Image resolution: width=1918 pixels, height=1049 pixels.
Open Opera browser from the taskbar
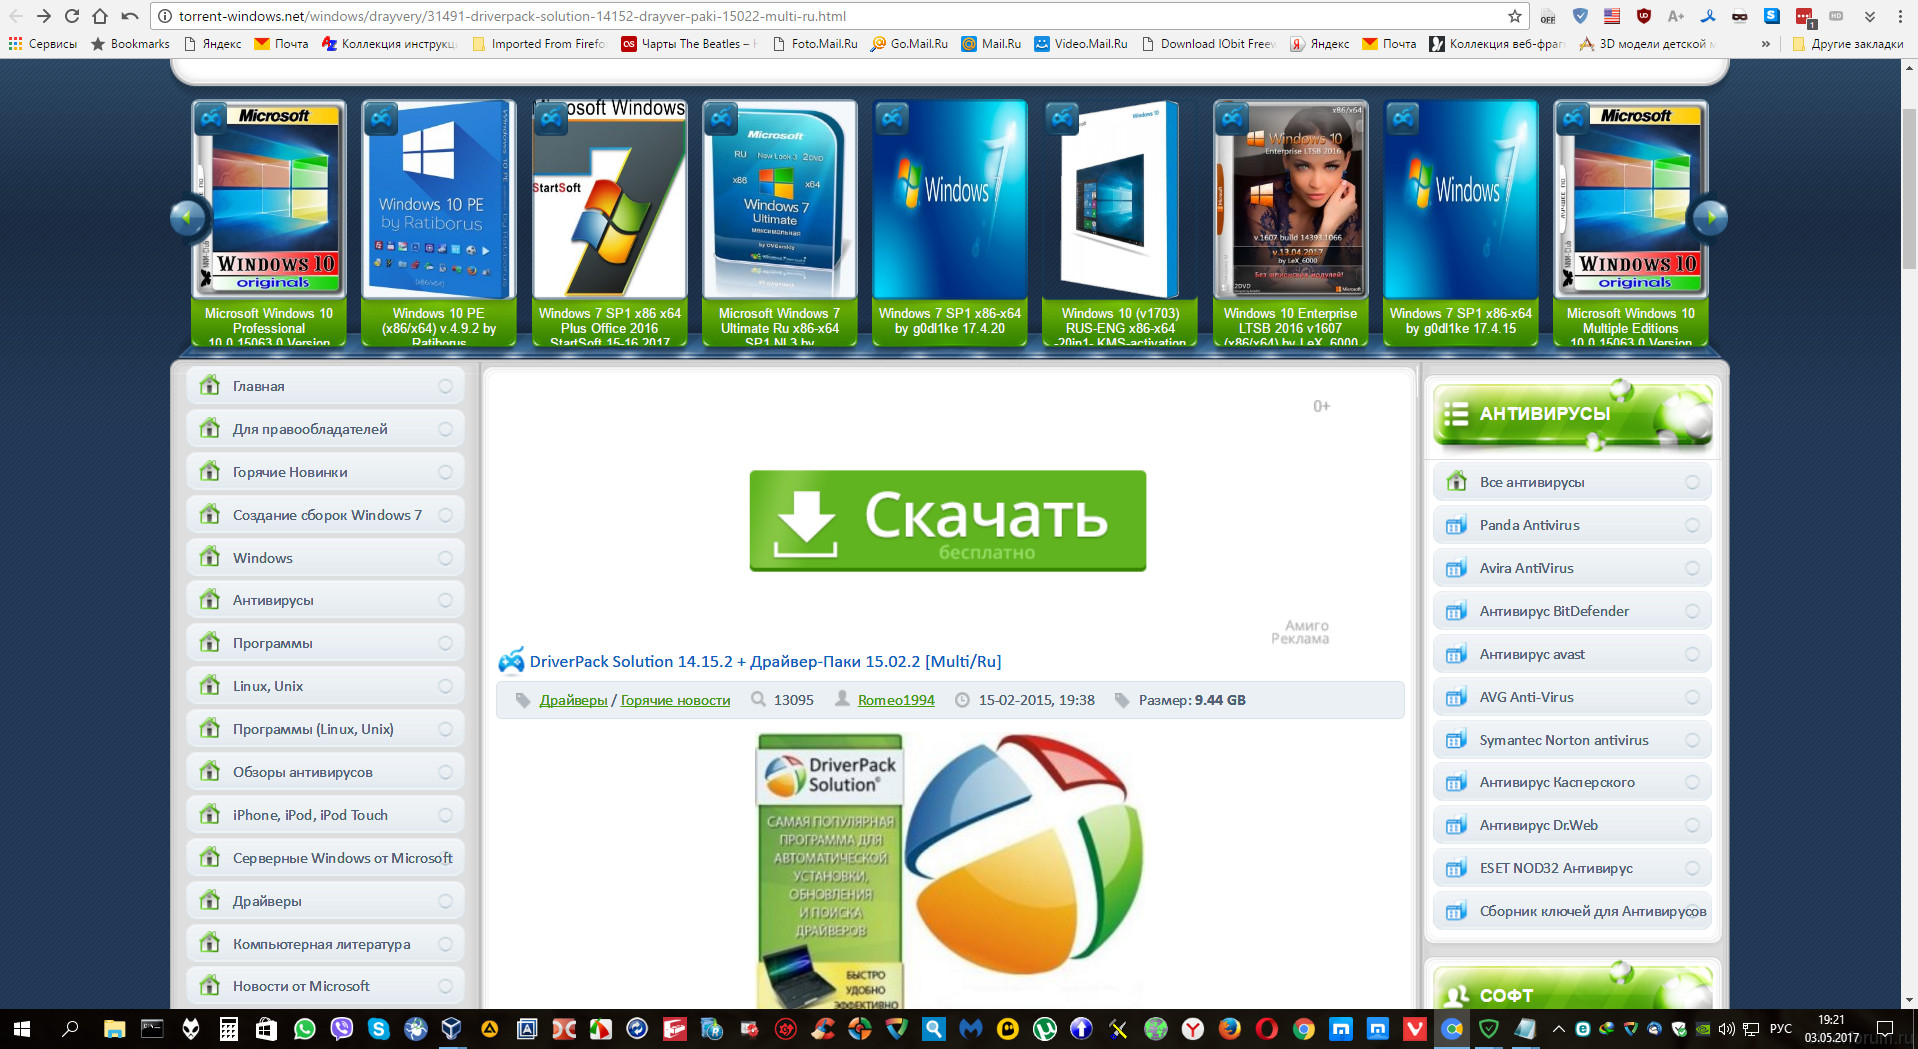[1267, 1029]
